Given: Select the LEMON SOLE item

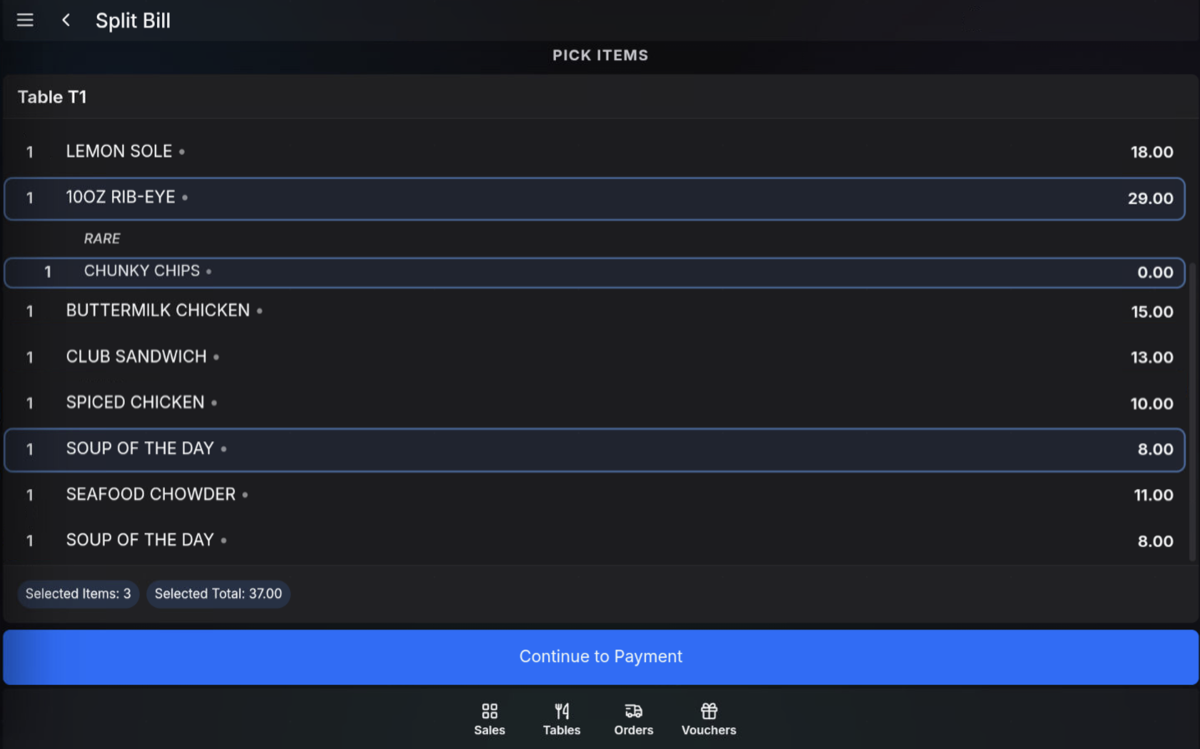Looking at the screenshot, I should [595, 152].
